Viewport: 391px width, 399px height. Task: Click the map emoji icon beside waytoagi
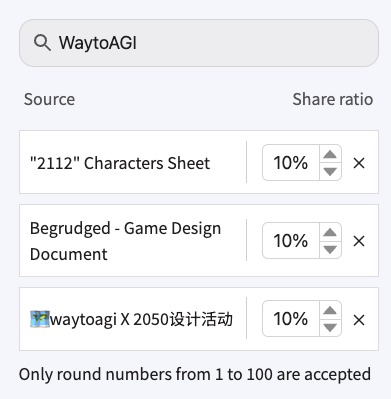[x=40, y=319]
